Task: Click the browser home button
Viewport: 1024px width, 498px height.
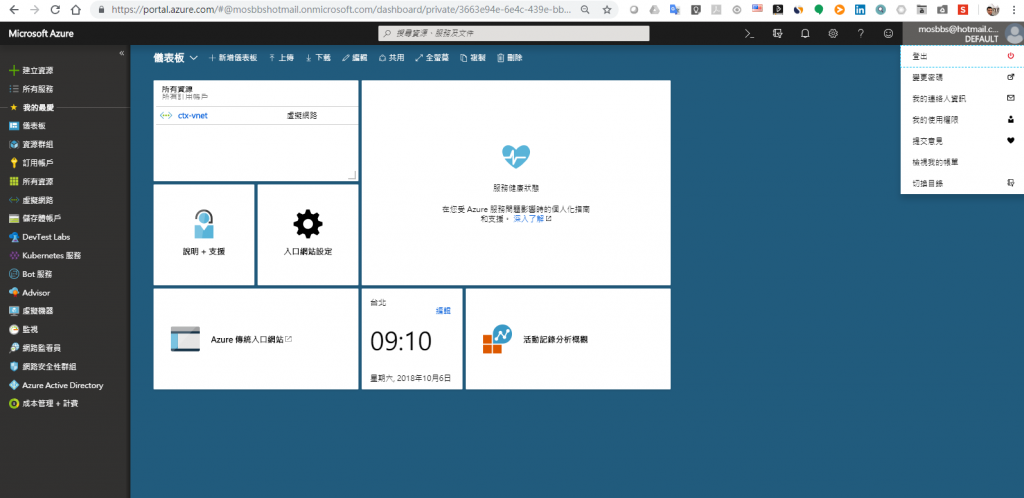Action: point(76,10)
